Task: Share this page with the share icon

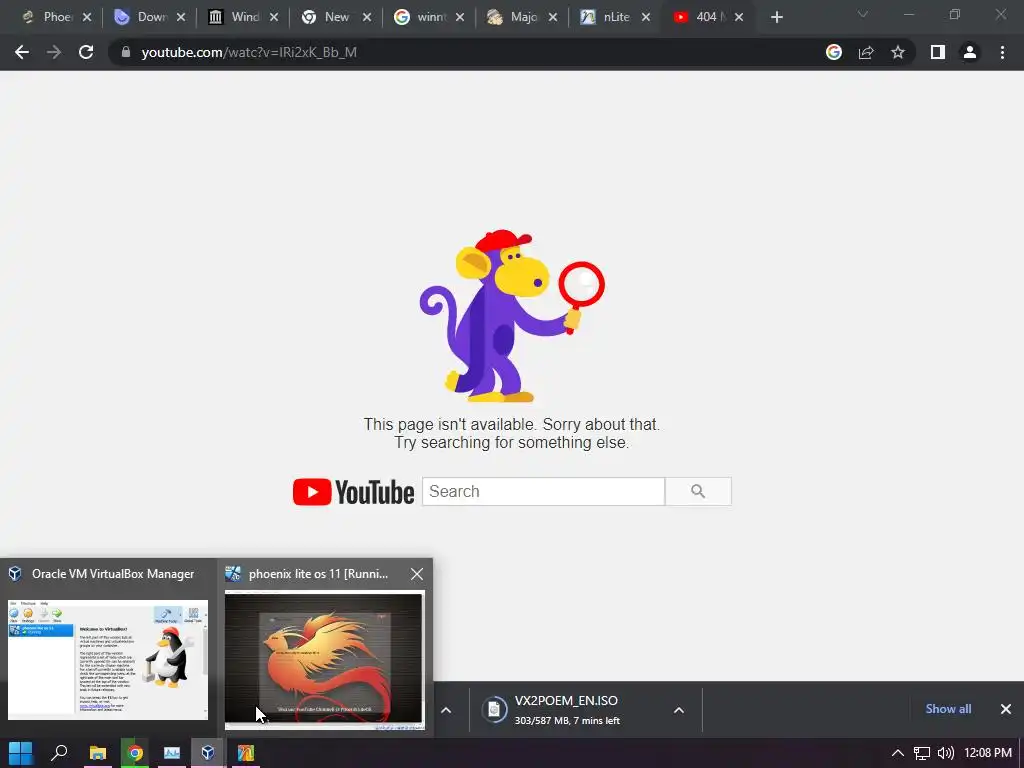Action: (866, 52)
